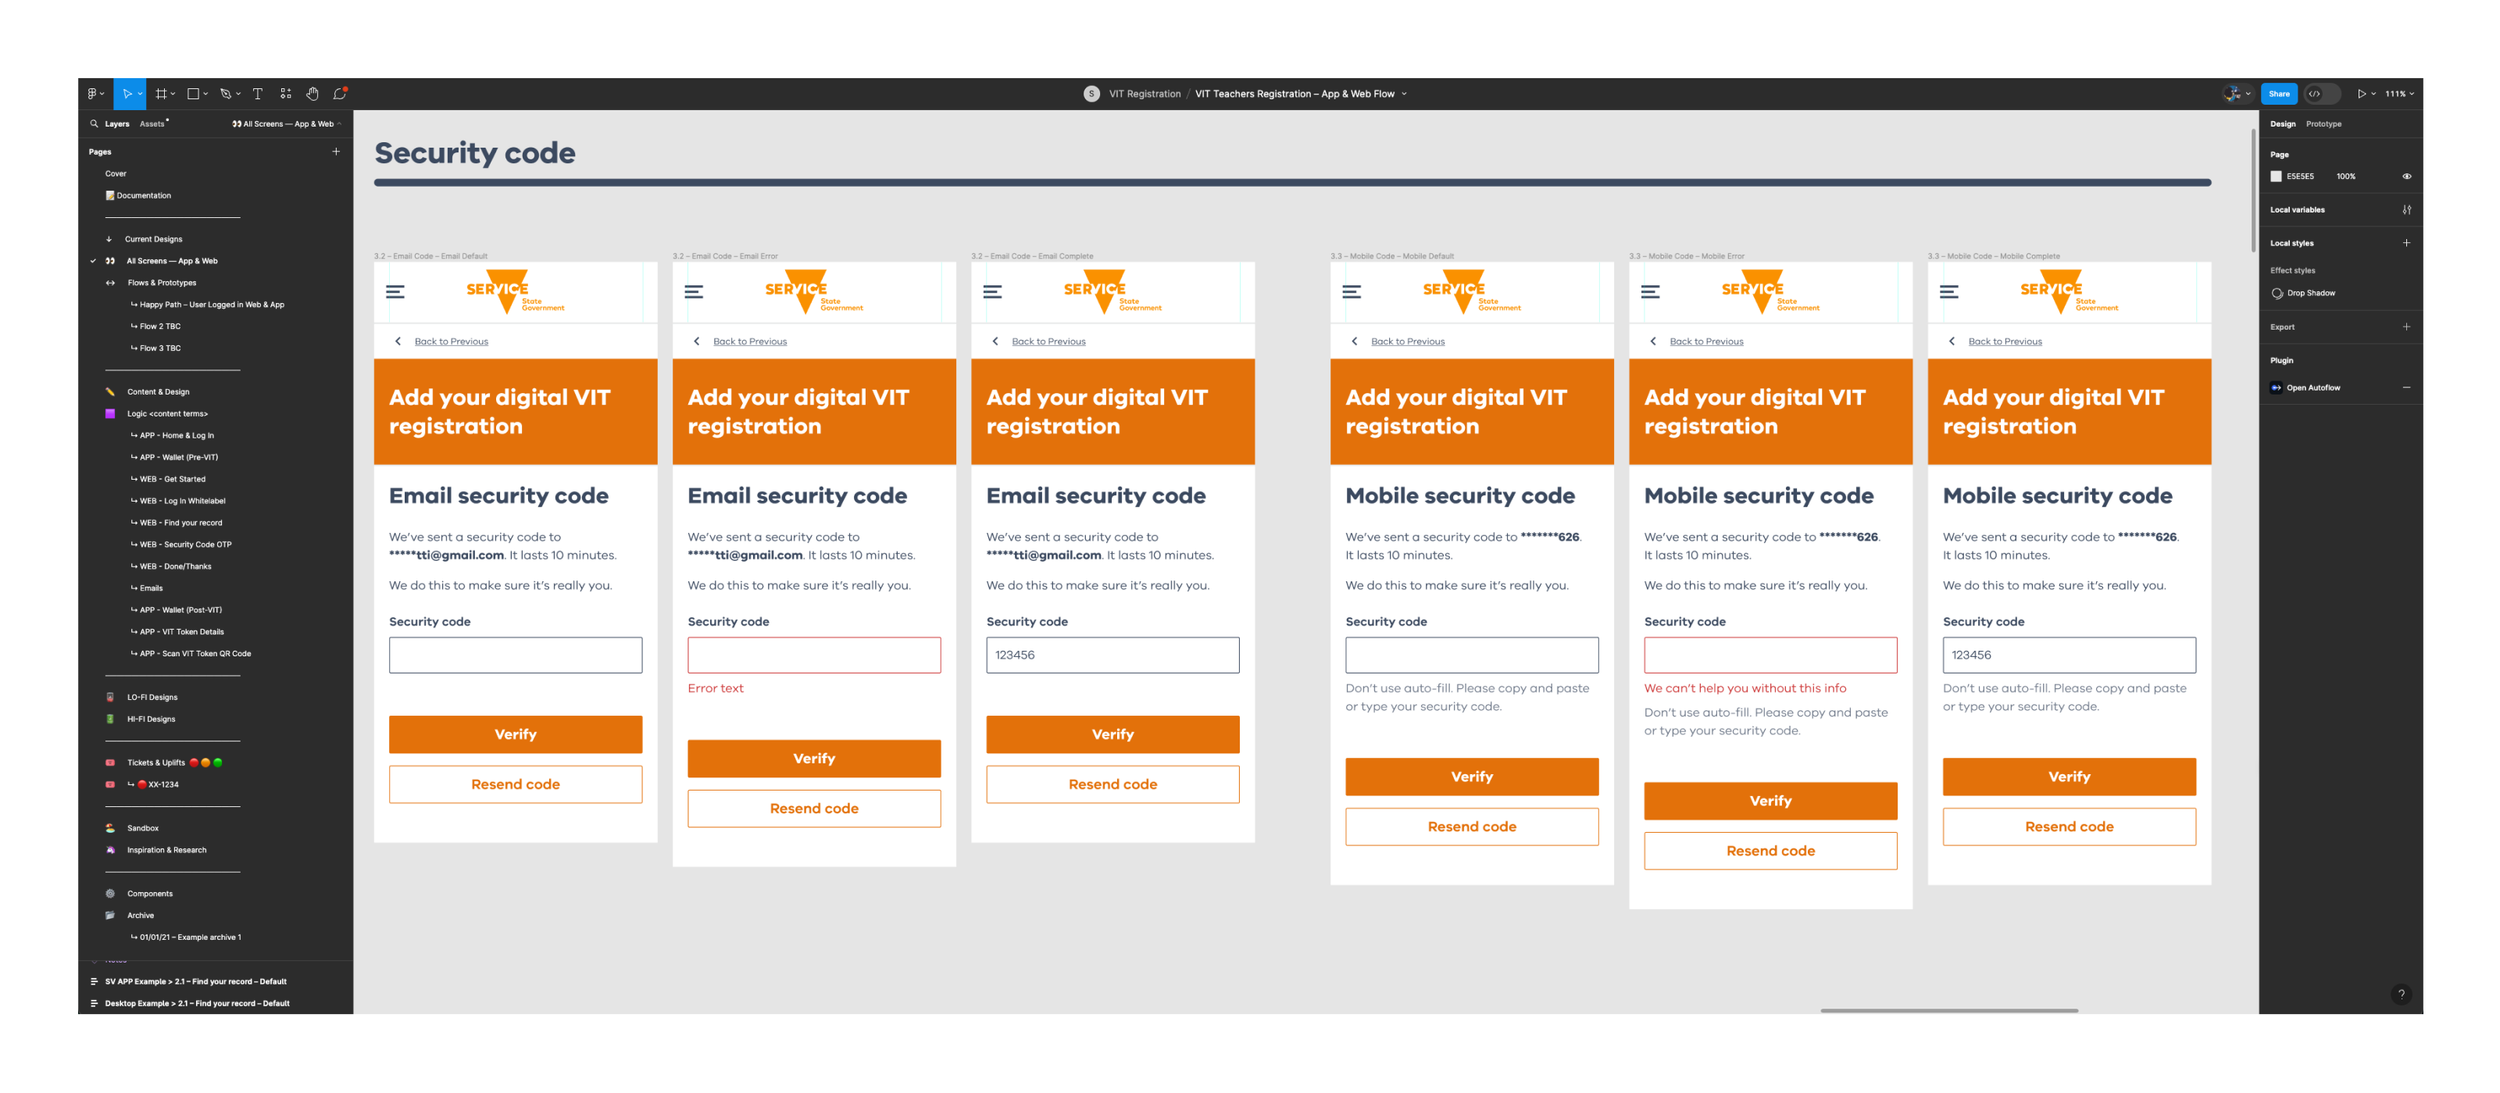Select the Hand tool

click(x=312, y=94)
